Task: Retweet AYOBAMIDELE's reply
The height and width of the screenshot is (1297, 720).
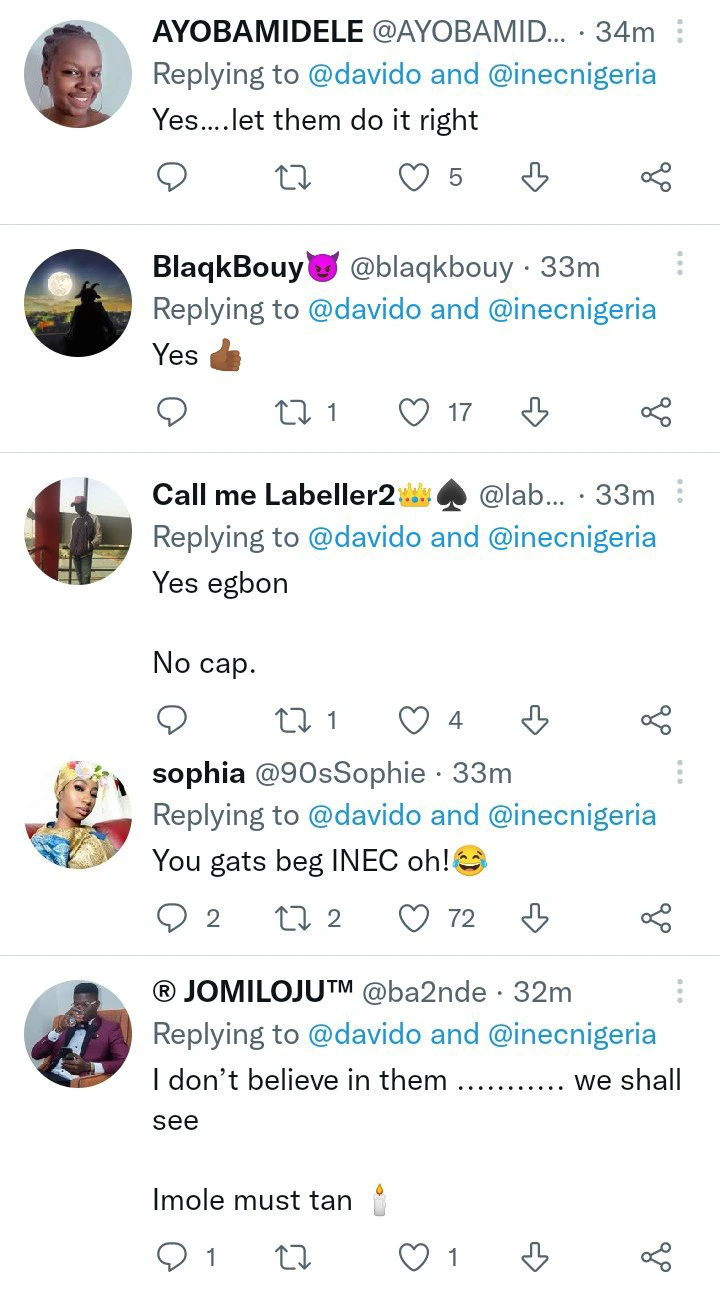Action: (x=293, y=178)
